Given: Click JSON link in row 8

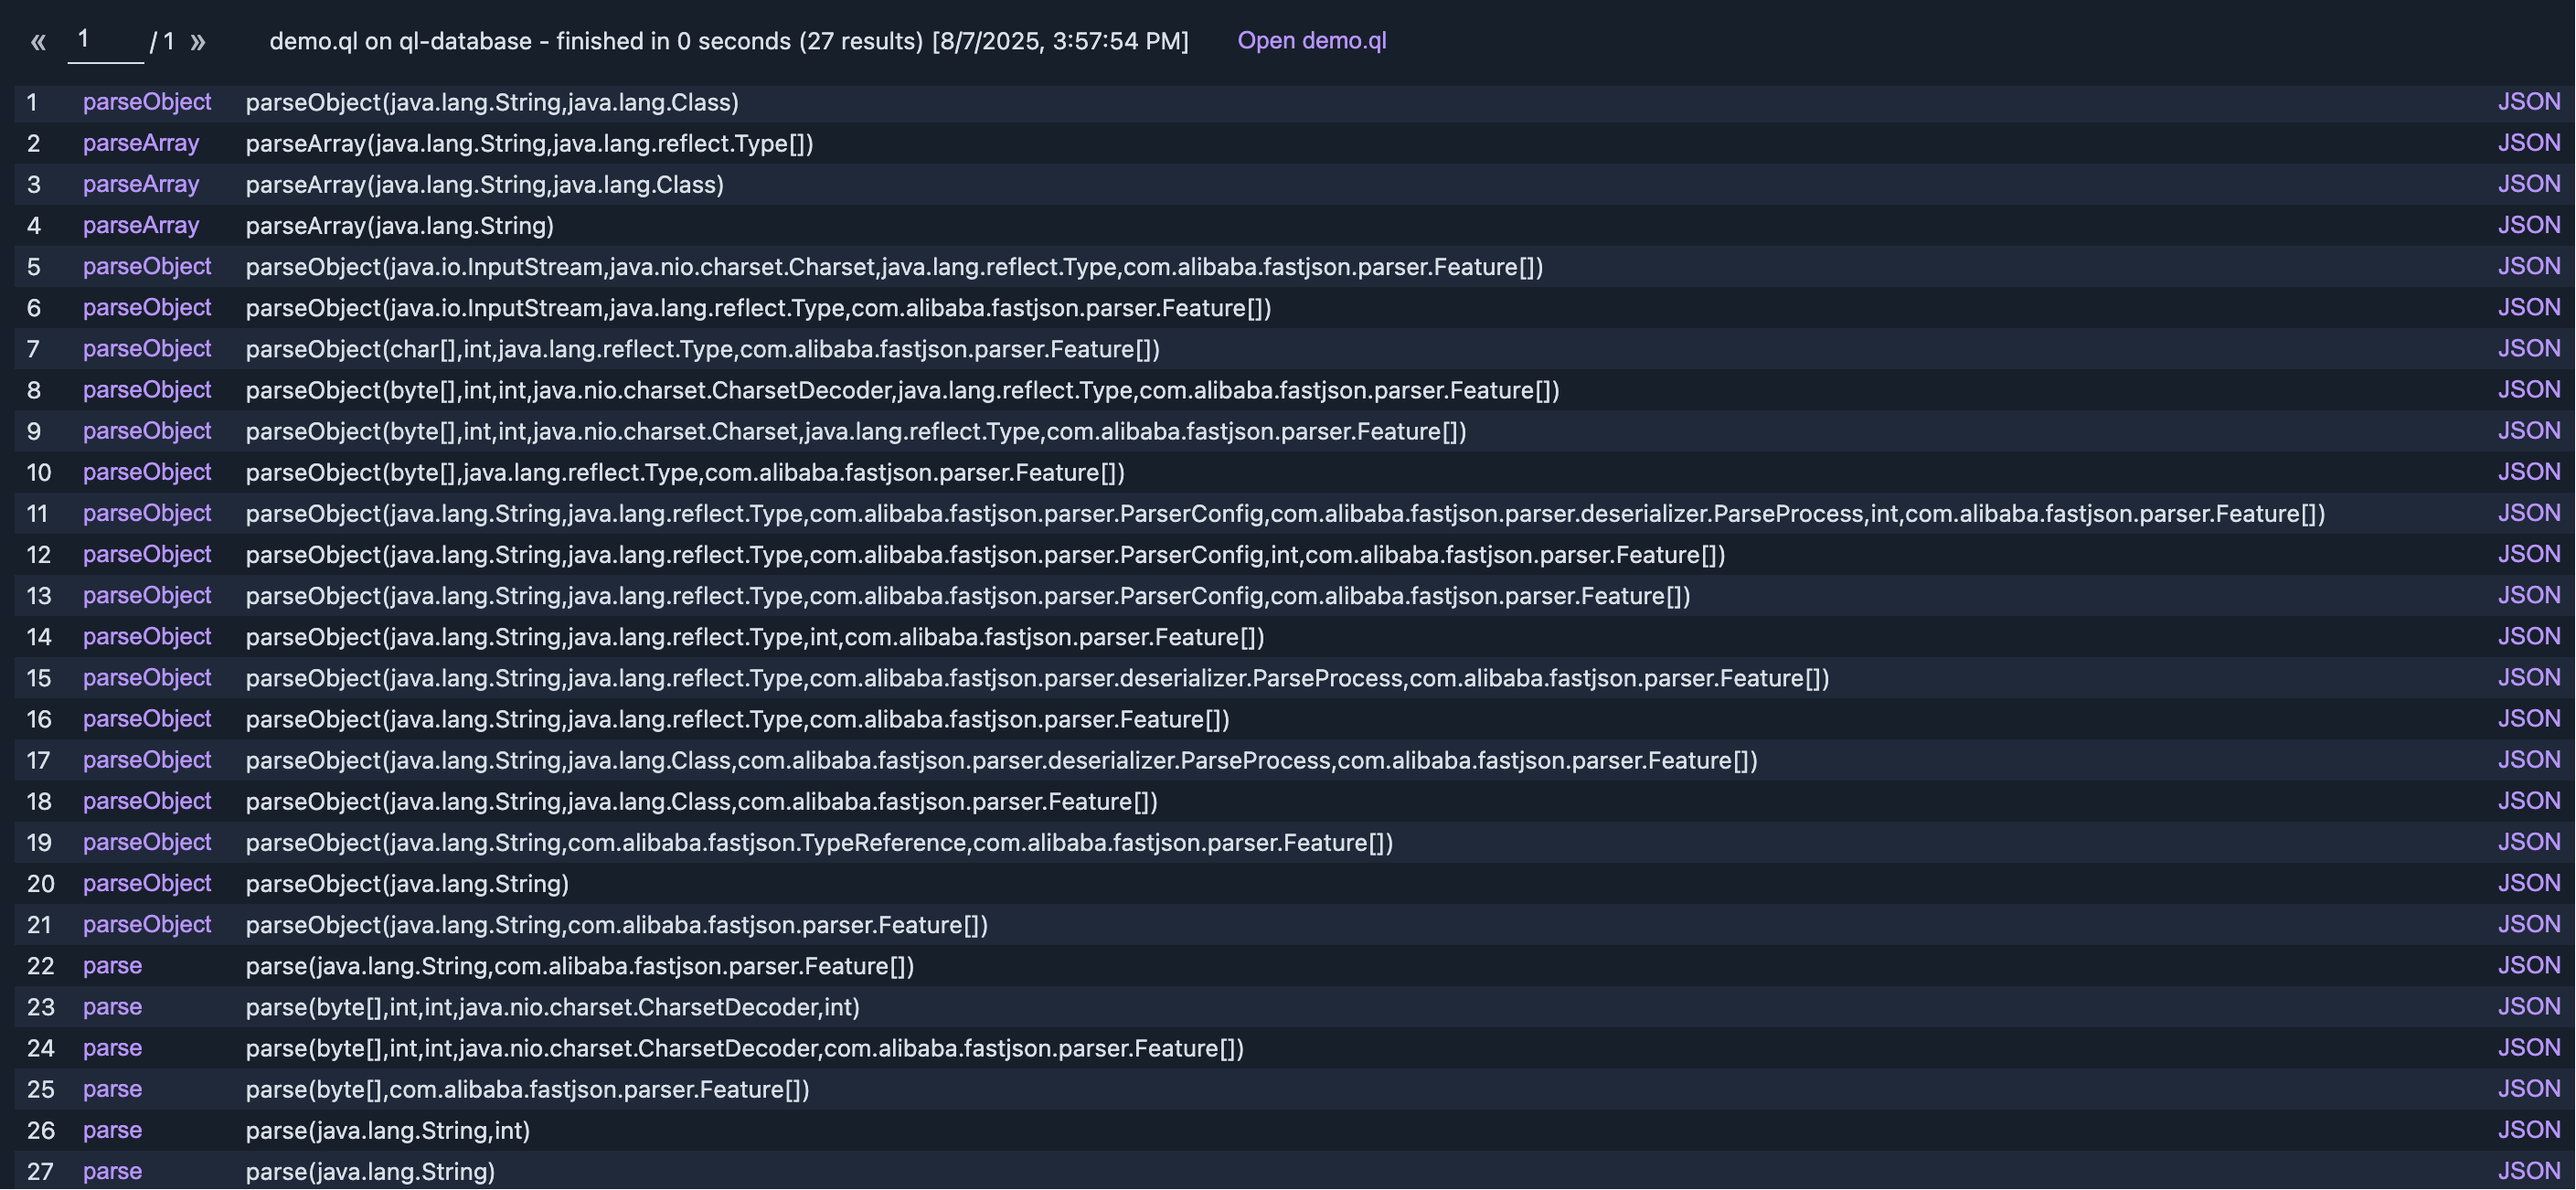Looking at the screenshot, I should tap(2528, 390).
